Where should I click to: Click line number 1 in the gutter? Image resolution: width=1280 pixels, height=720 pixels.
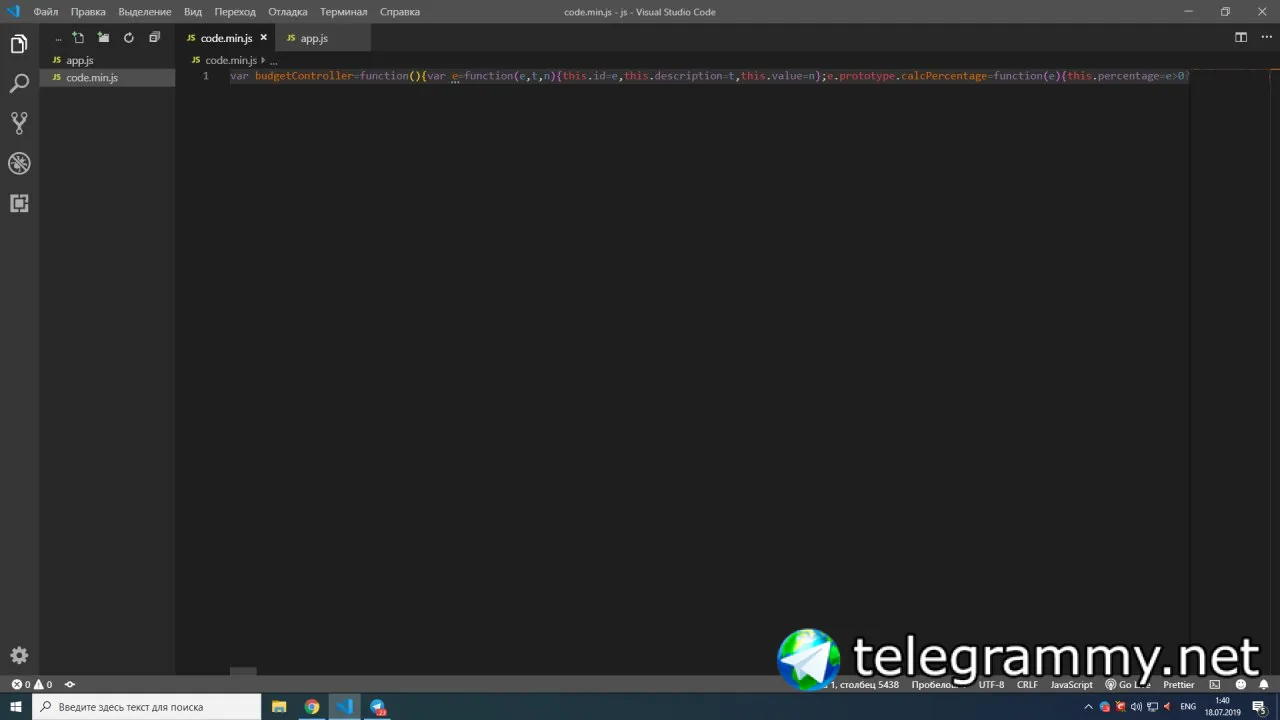(x=206, y=76)
